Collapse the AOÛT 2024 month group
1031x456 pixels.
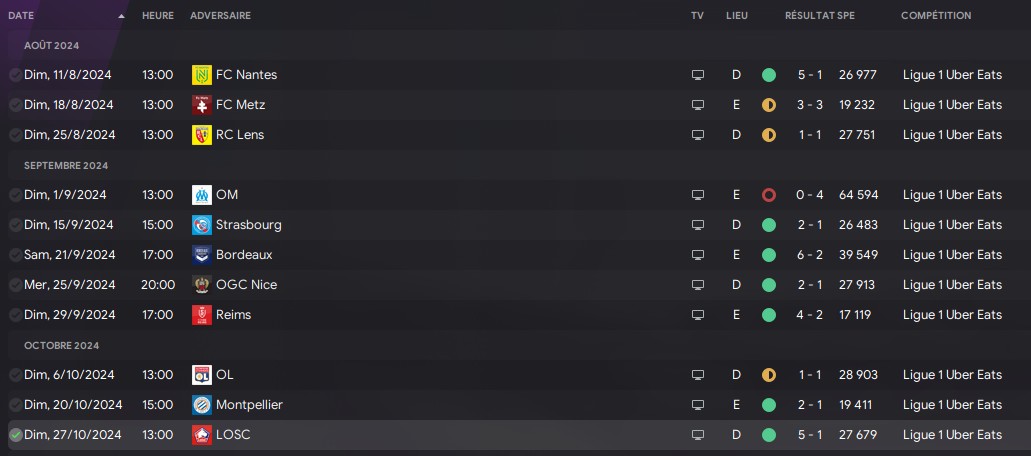click(51, 45)
